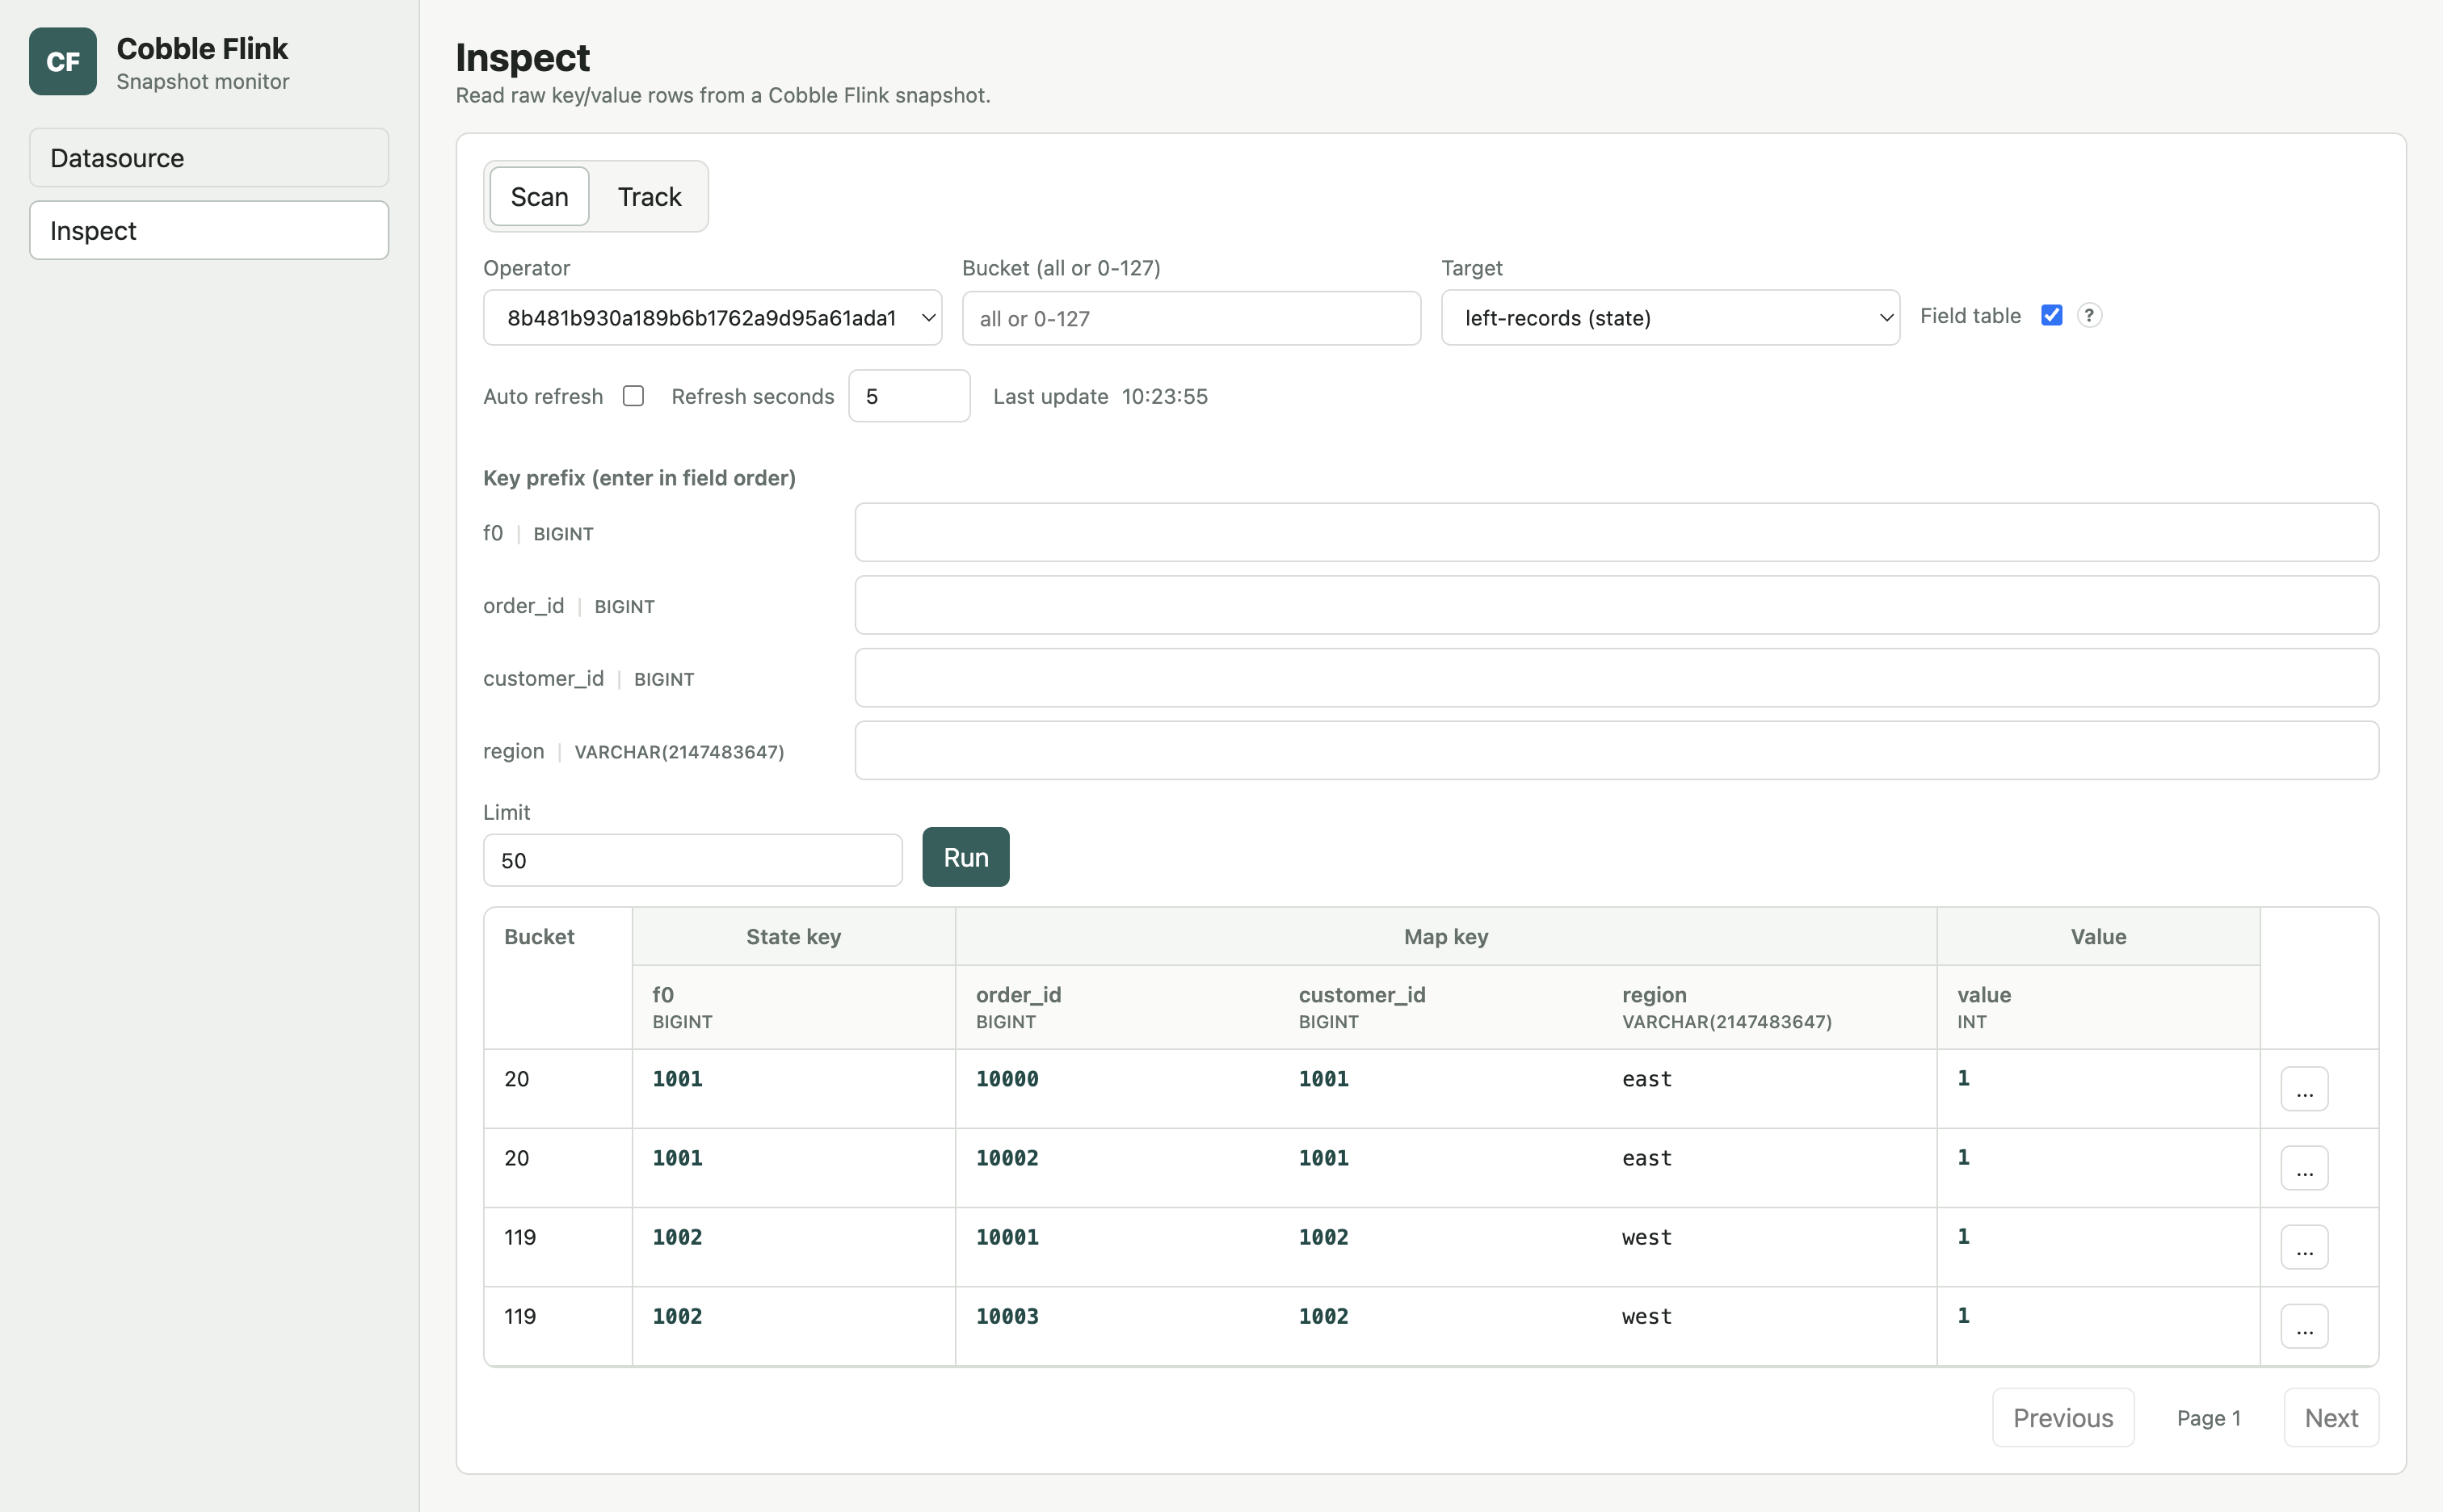This screenshot has height=1512, width=2443.
Task: Open the Datasource sidebar item
Action: 209,158
